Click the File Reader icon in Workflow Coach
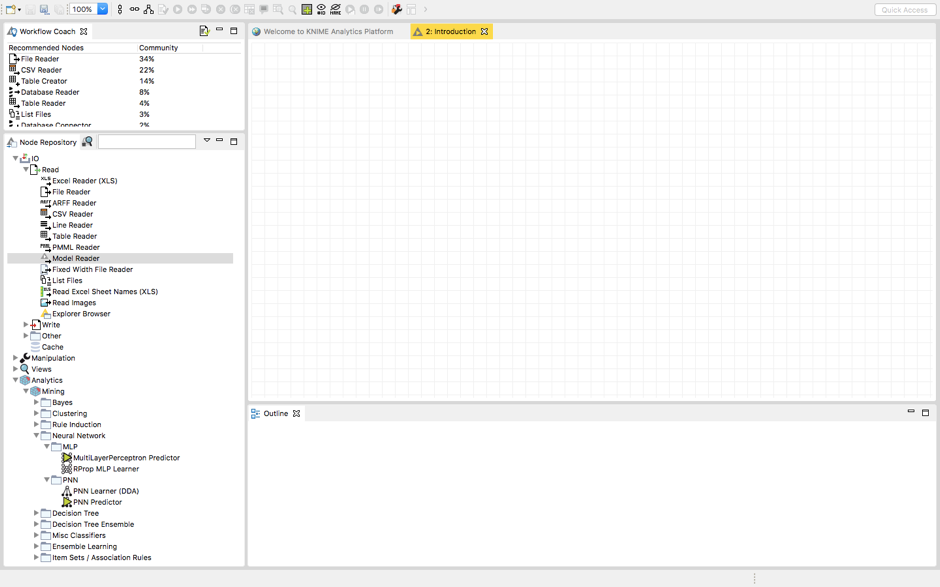940x587 pixels. (x=14, y=59)
